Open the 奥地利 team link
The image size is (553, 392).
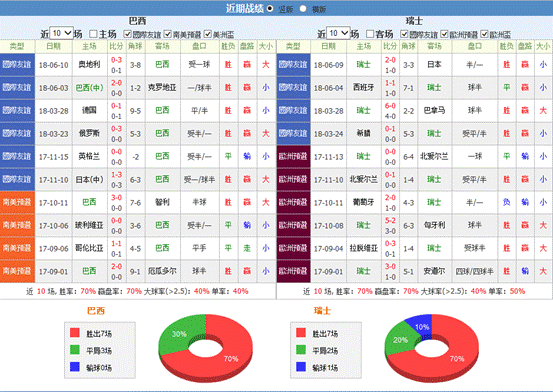click(89, 64)
